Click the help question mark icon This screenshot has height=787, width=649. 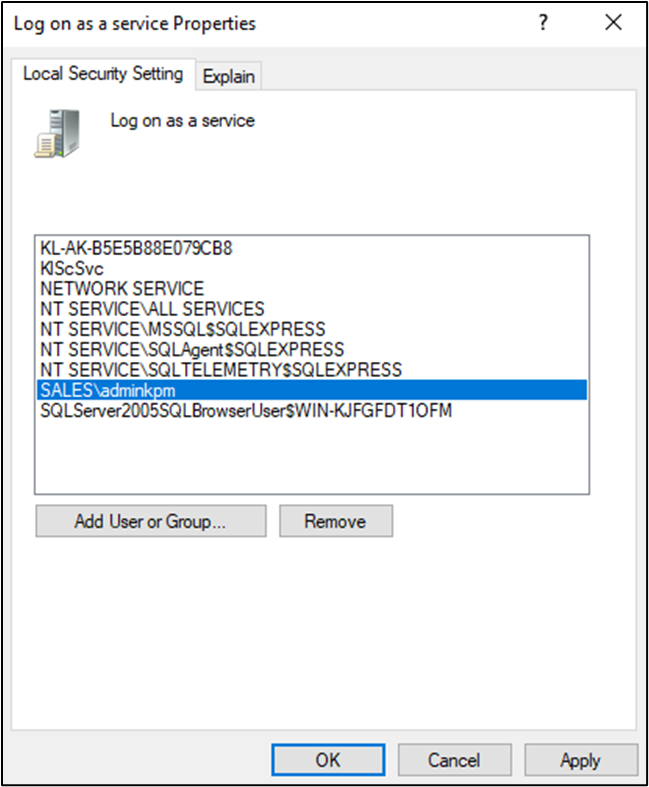coord(543,23)
